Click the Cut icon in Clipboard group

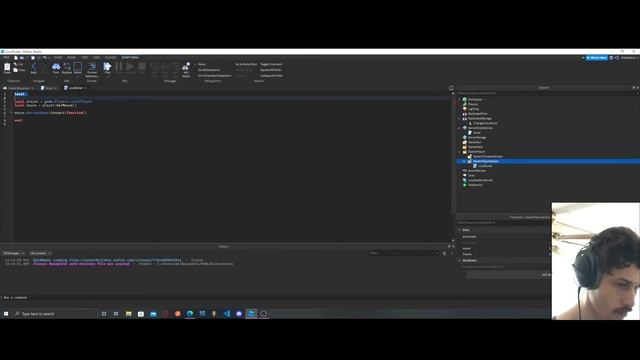coord(16,64)
